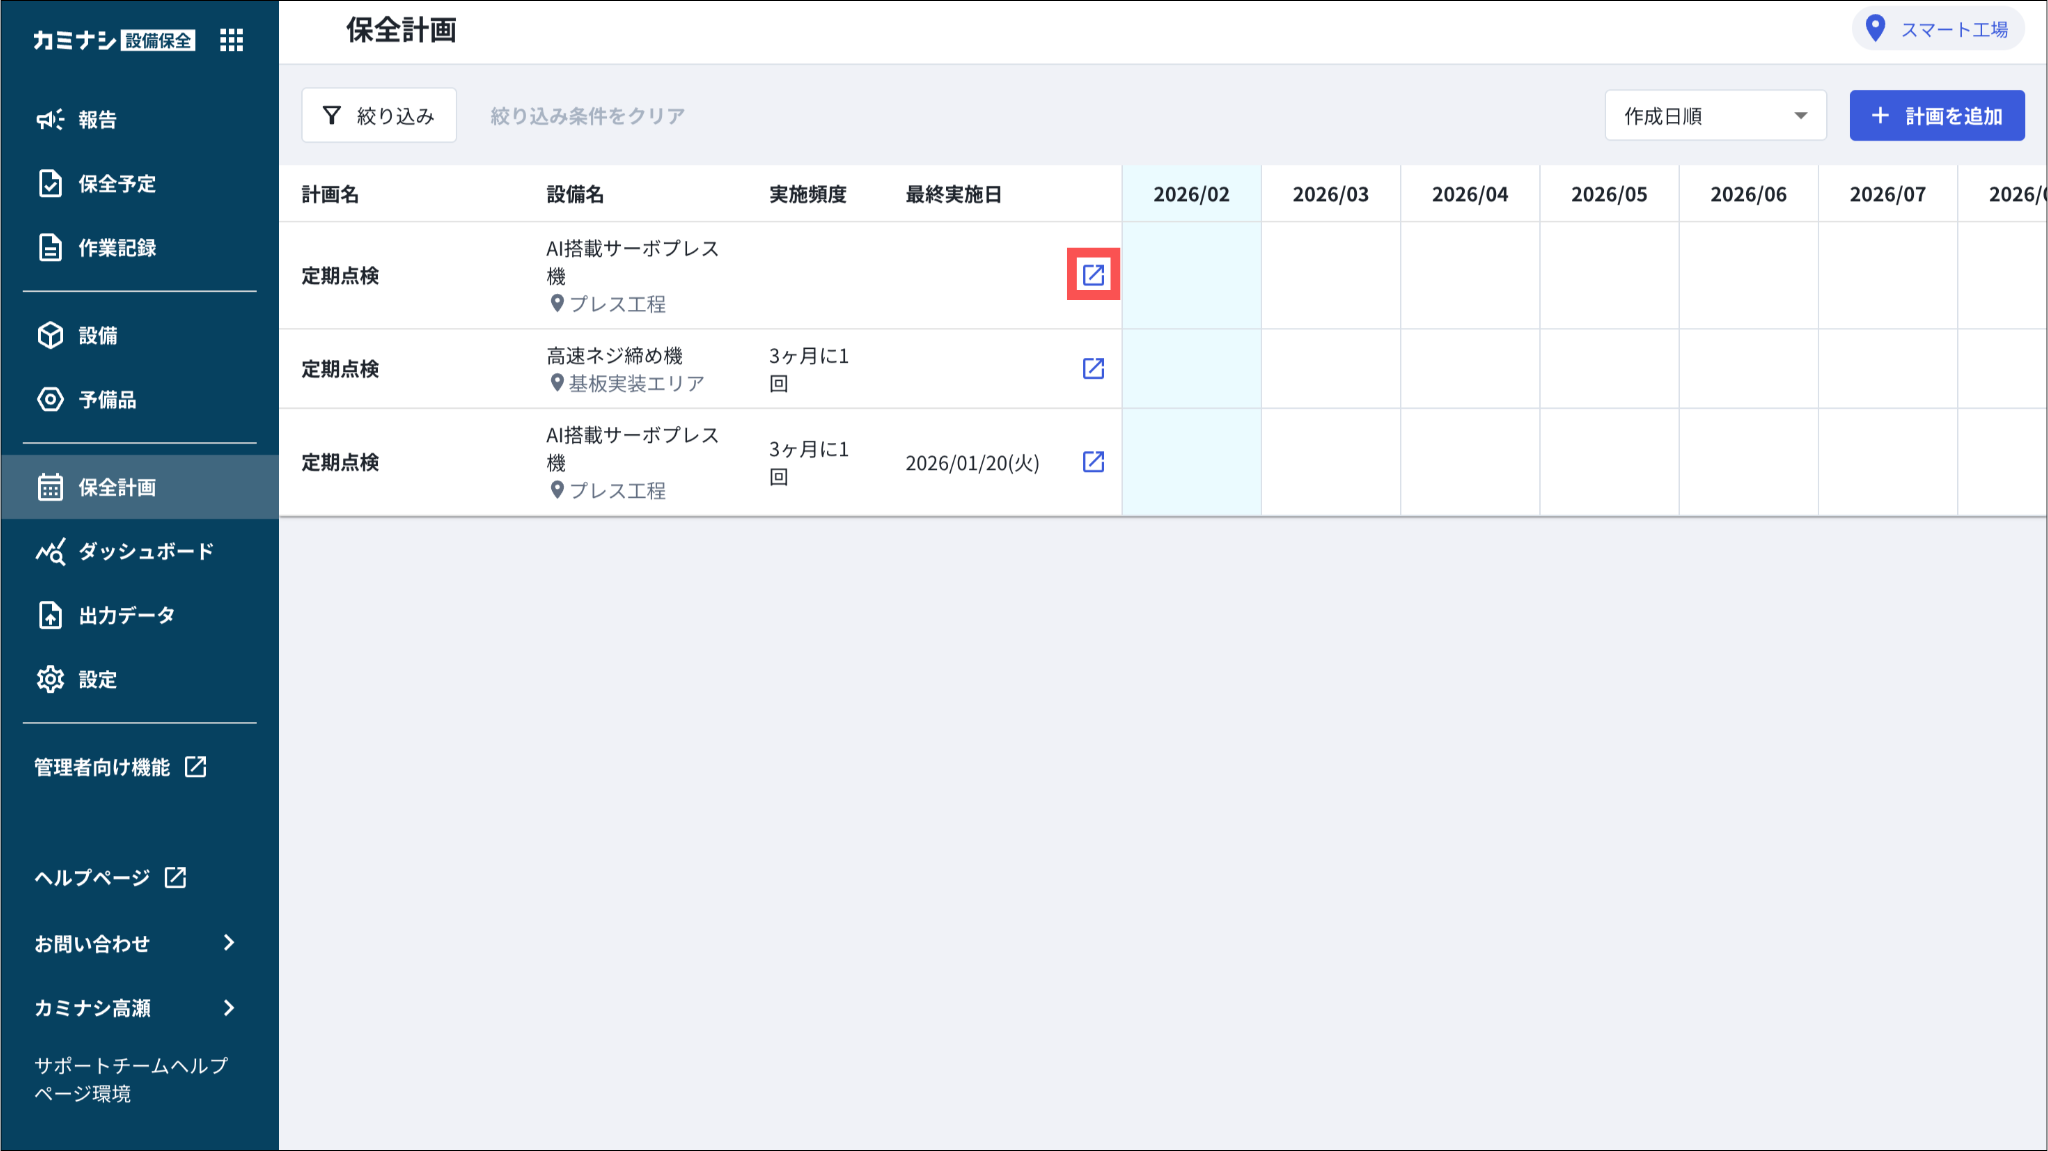Image resolution: width=2048 pixels, height=1151 pixels.
Task: Select 予備品 in the sidebar
Action: click(x=107, y=400)
